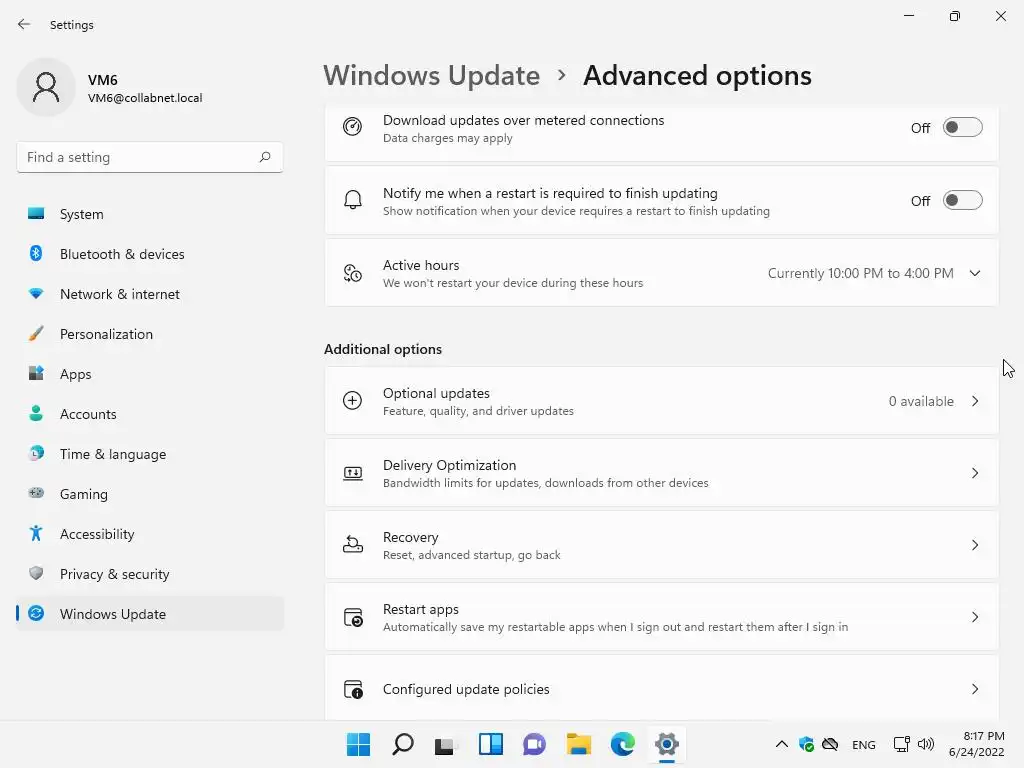The width and height of the screenshot is (1024, 768).
Task: Open Configured update policies chevron
Action: 975,689
